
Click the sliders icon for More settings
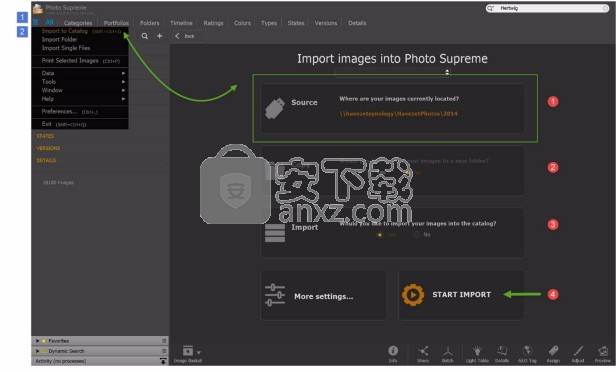click(275, 295)
